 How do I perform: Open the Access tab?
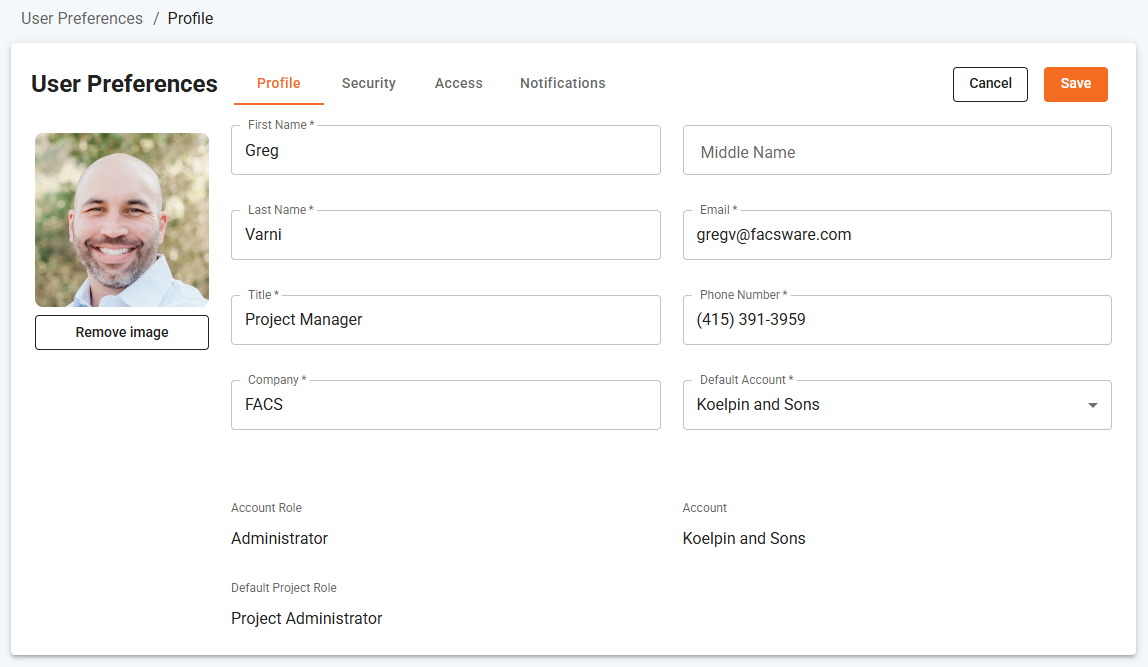point(458,83)
